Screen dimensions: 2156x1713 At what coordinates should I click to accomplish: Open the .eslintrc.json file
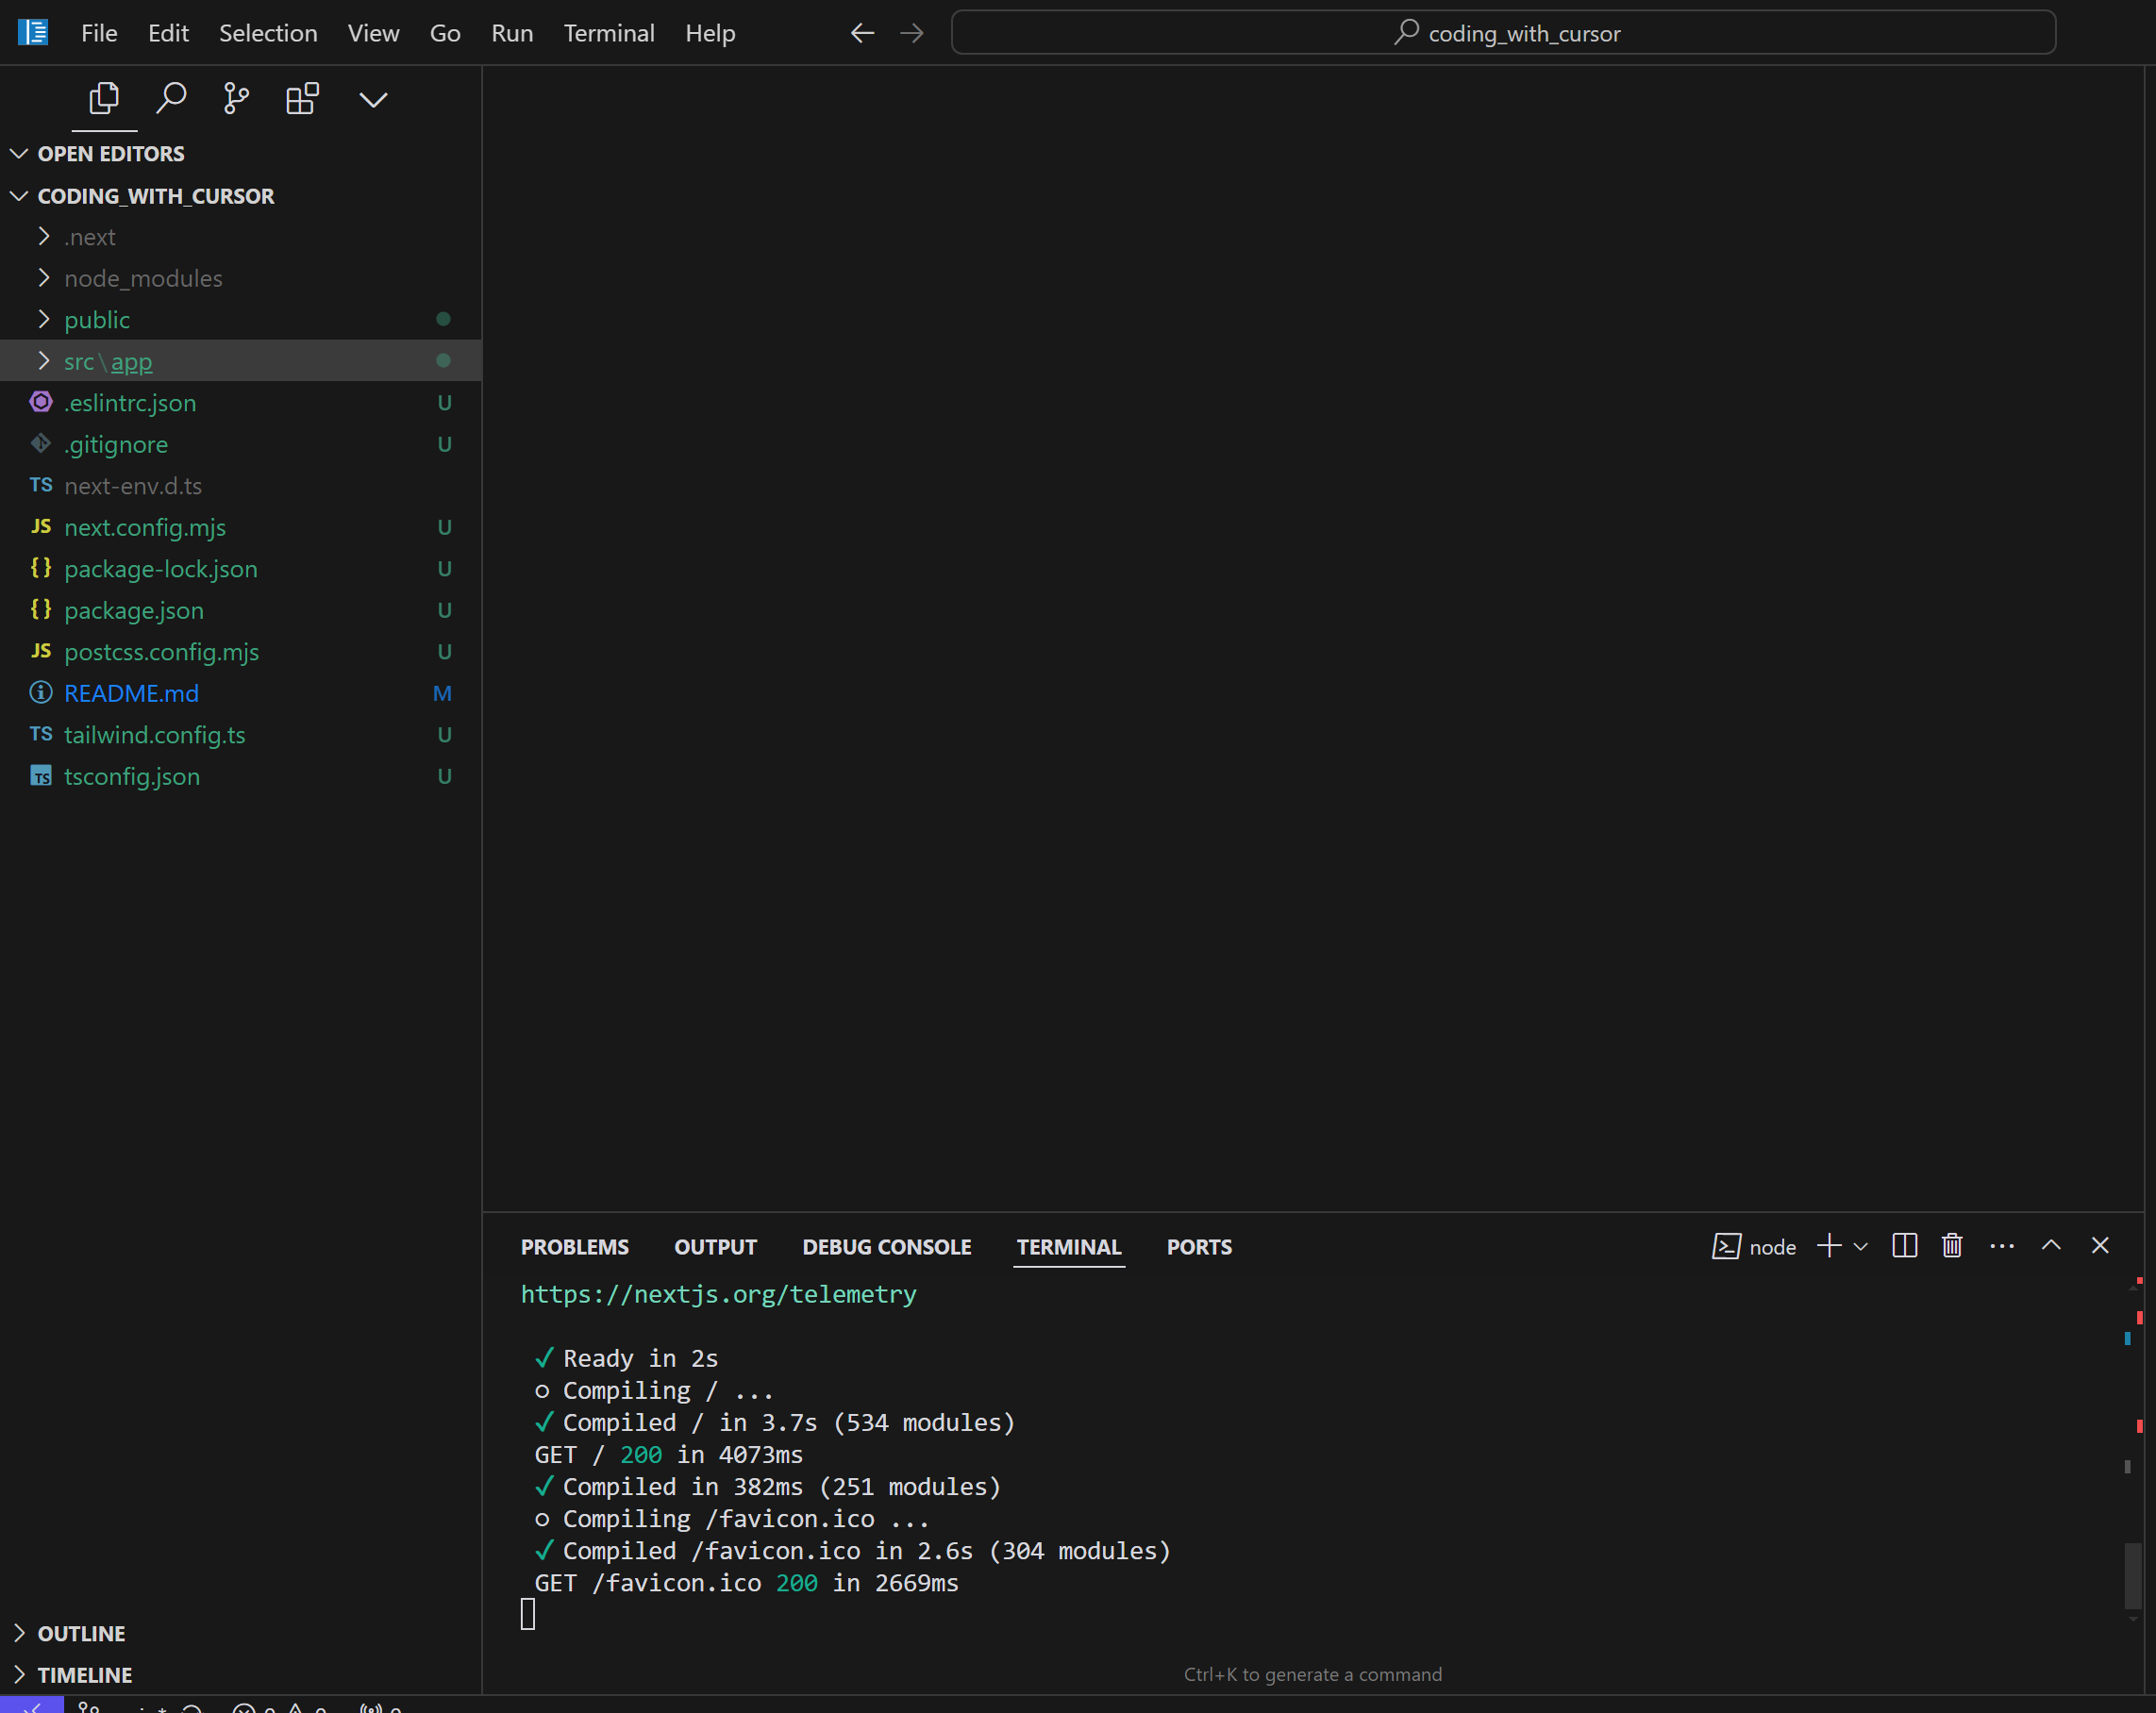click(x=241, y=403)
